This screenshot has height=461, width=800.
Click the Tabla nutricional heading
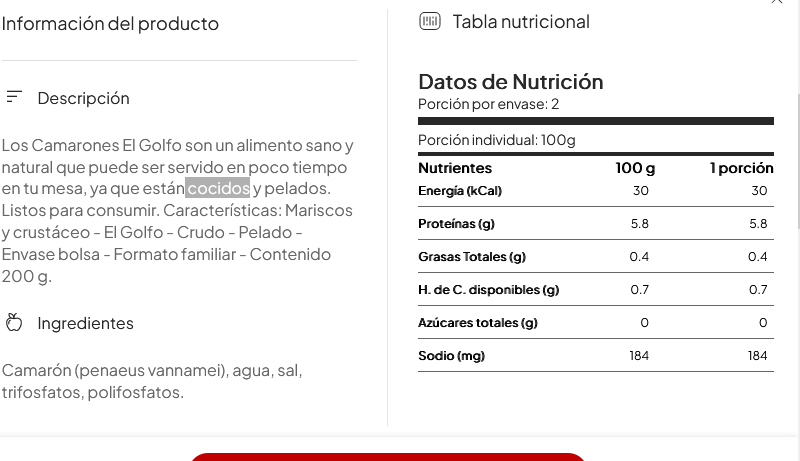[521, 22]
